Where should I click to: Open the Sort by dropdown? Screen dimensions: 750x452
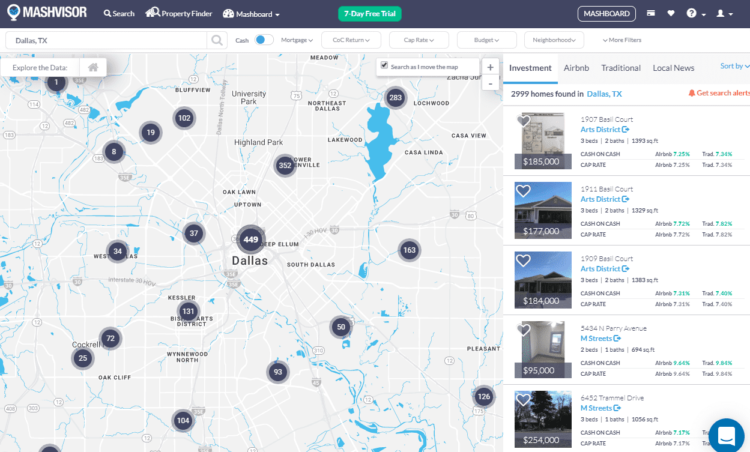[734, 66]
